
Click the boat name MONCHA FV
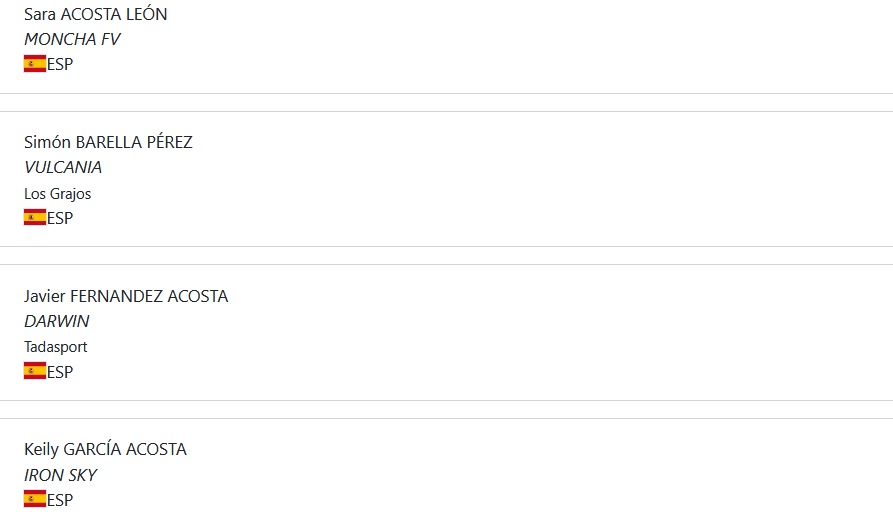[x=72, y=39]
